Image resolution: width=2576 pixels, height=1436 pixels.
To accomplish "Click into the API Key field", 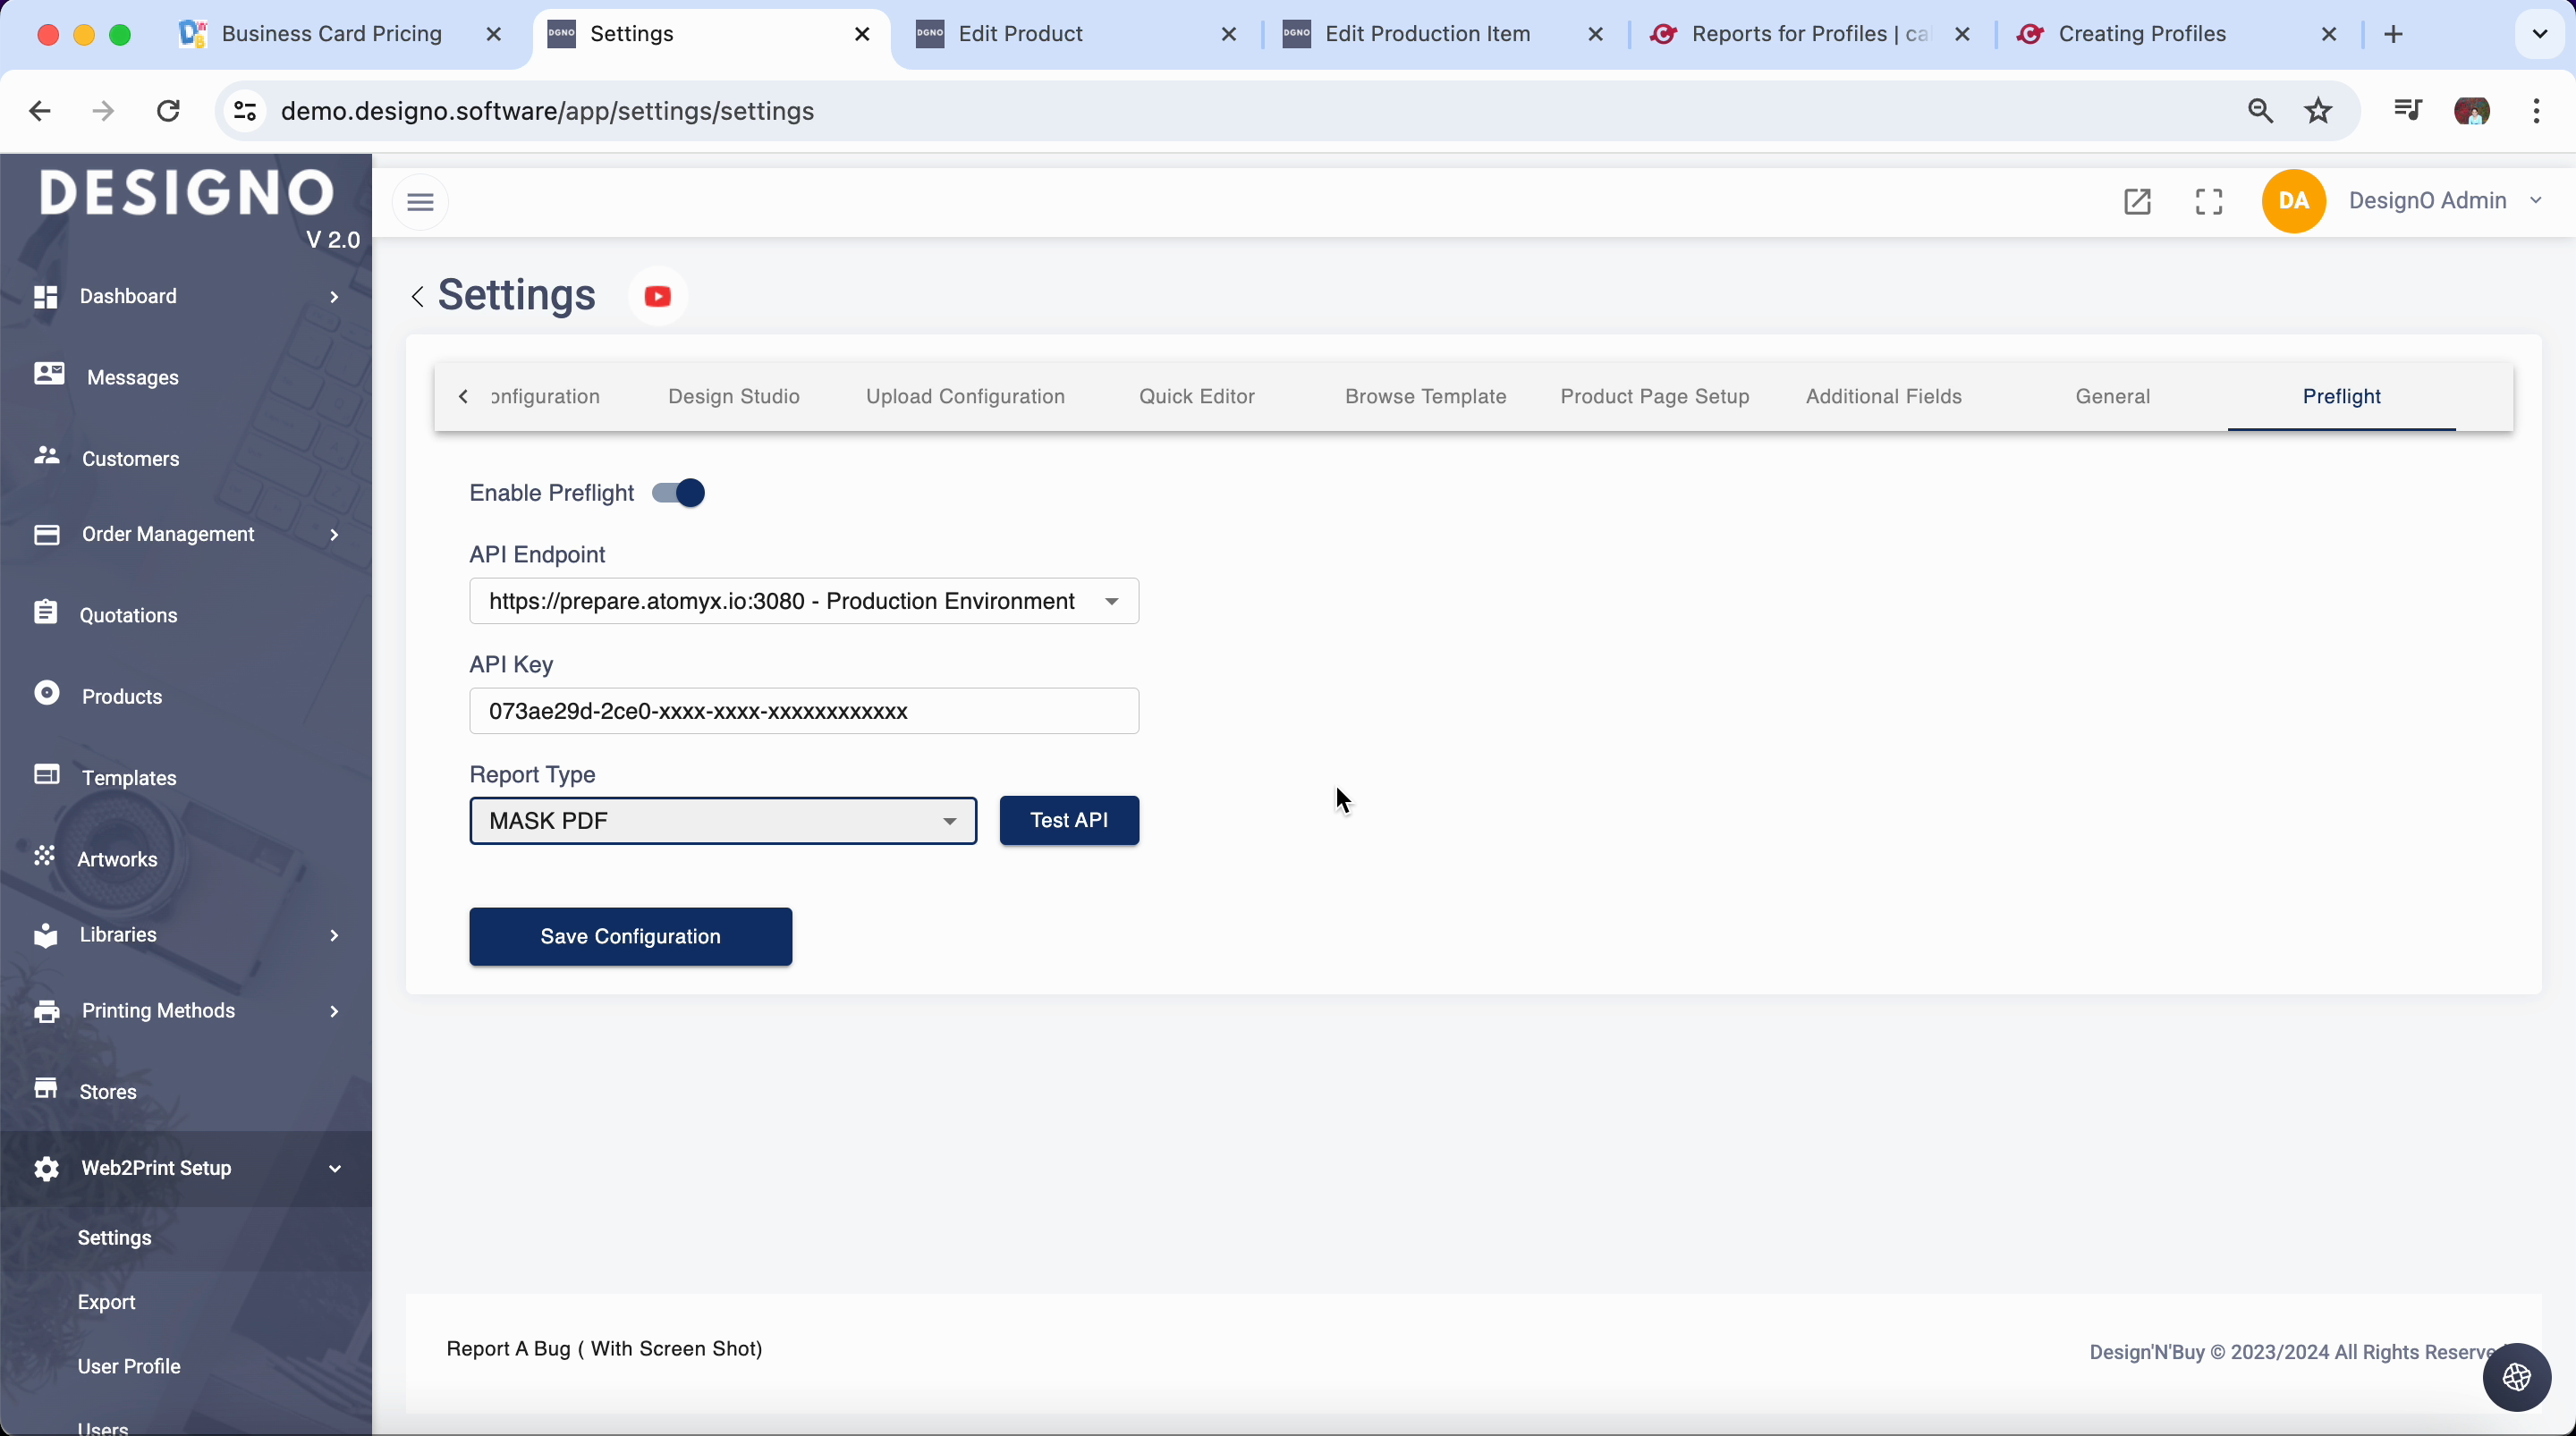I will tap(803, 711).
